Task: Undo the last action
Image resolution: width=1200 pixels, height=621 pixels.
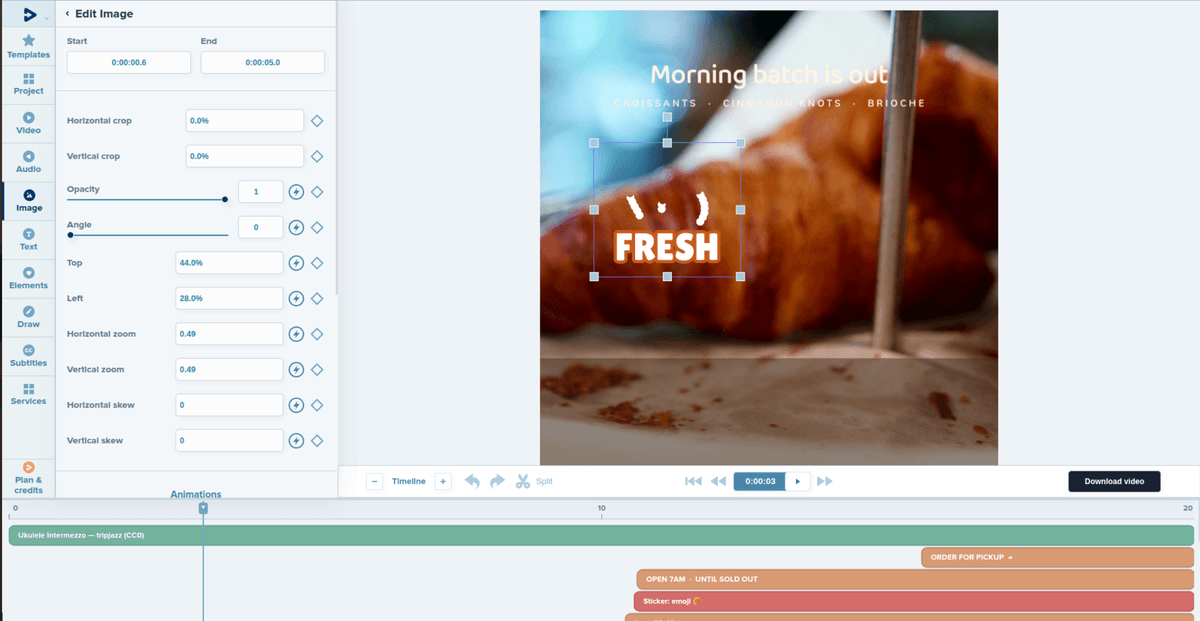Action: (472, 481)
